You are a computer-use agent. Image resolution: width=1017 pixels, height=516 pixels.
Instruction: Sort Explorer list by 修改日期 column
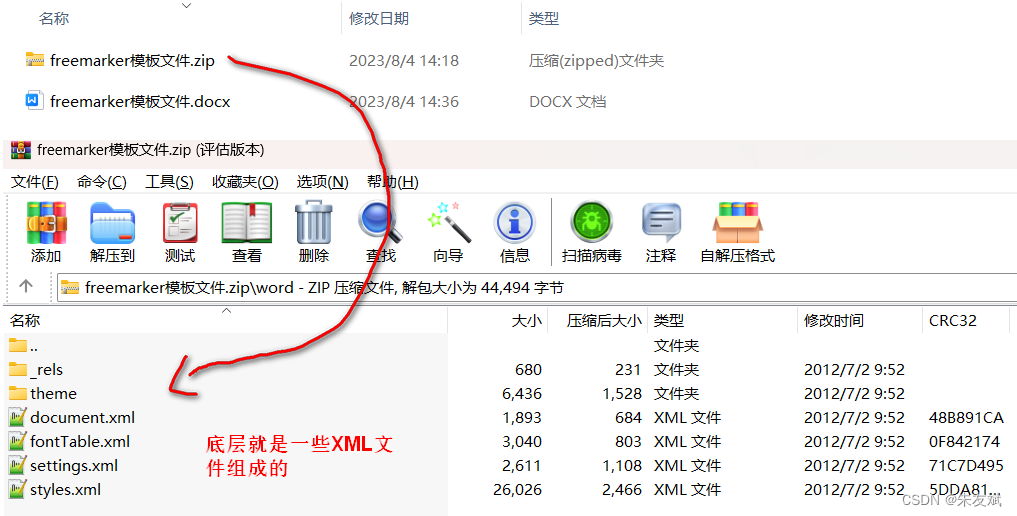[379, 19]
